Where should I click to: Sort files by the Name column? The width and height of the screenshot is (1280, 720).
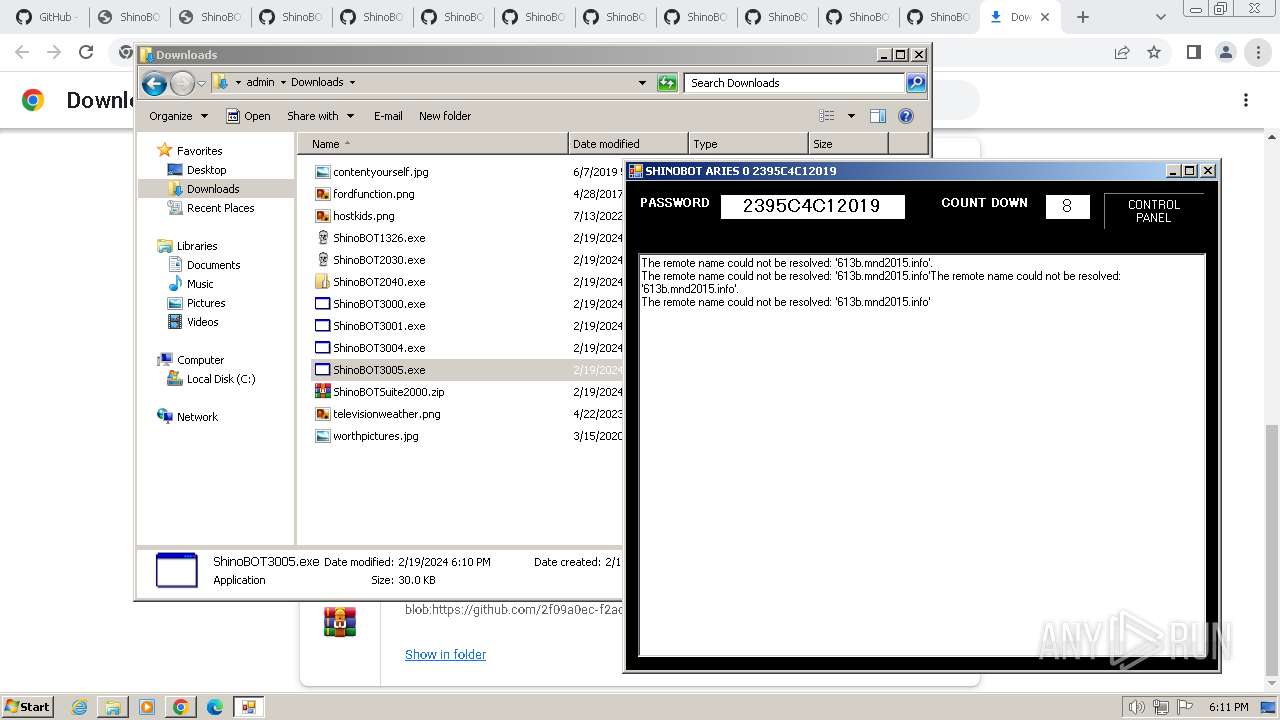(x=432, y=144)
